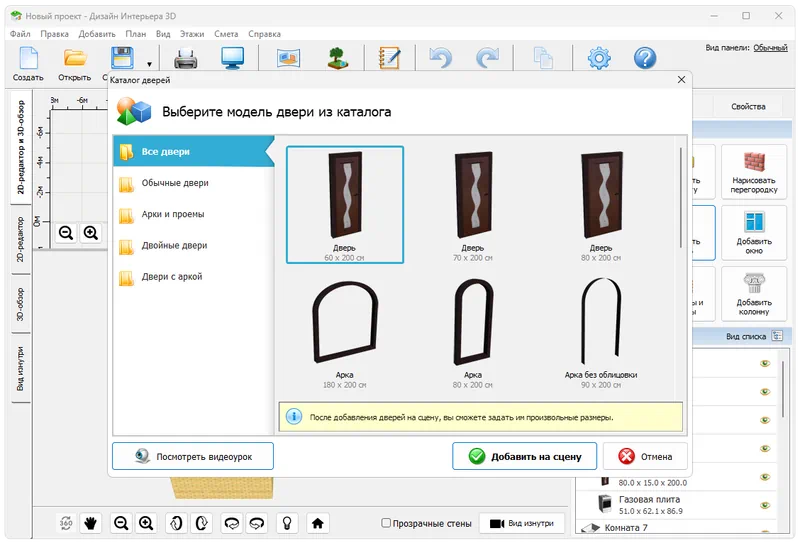
Task: Open the dropdown arrow next to the save icon
Action: (149, 62)
